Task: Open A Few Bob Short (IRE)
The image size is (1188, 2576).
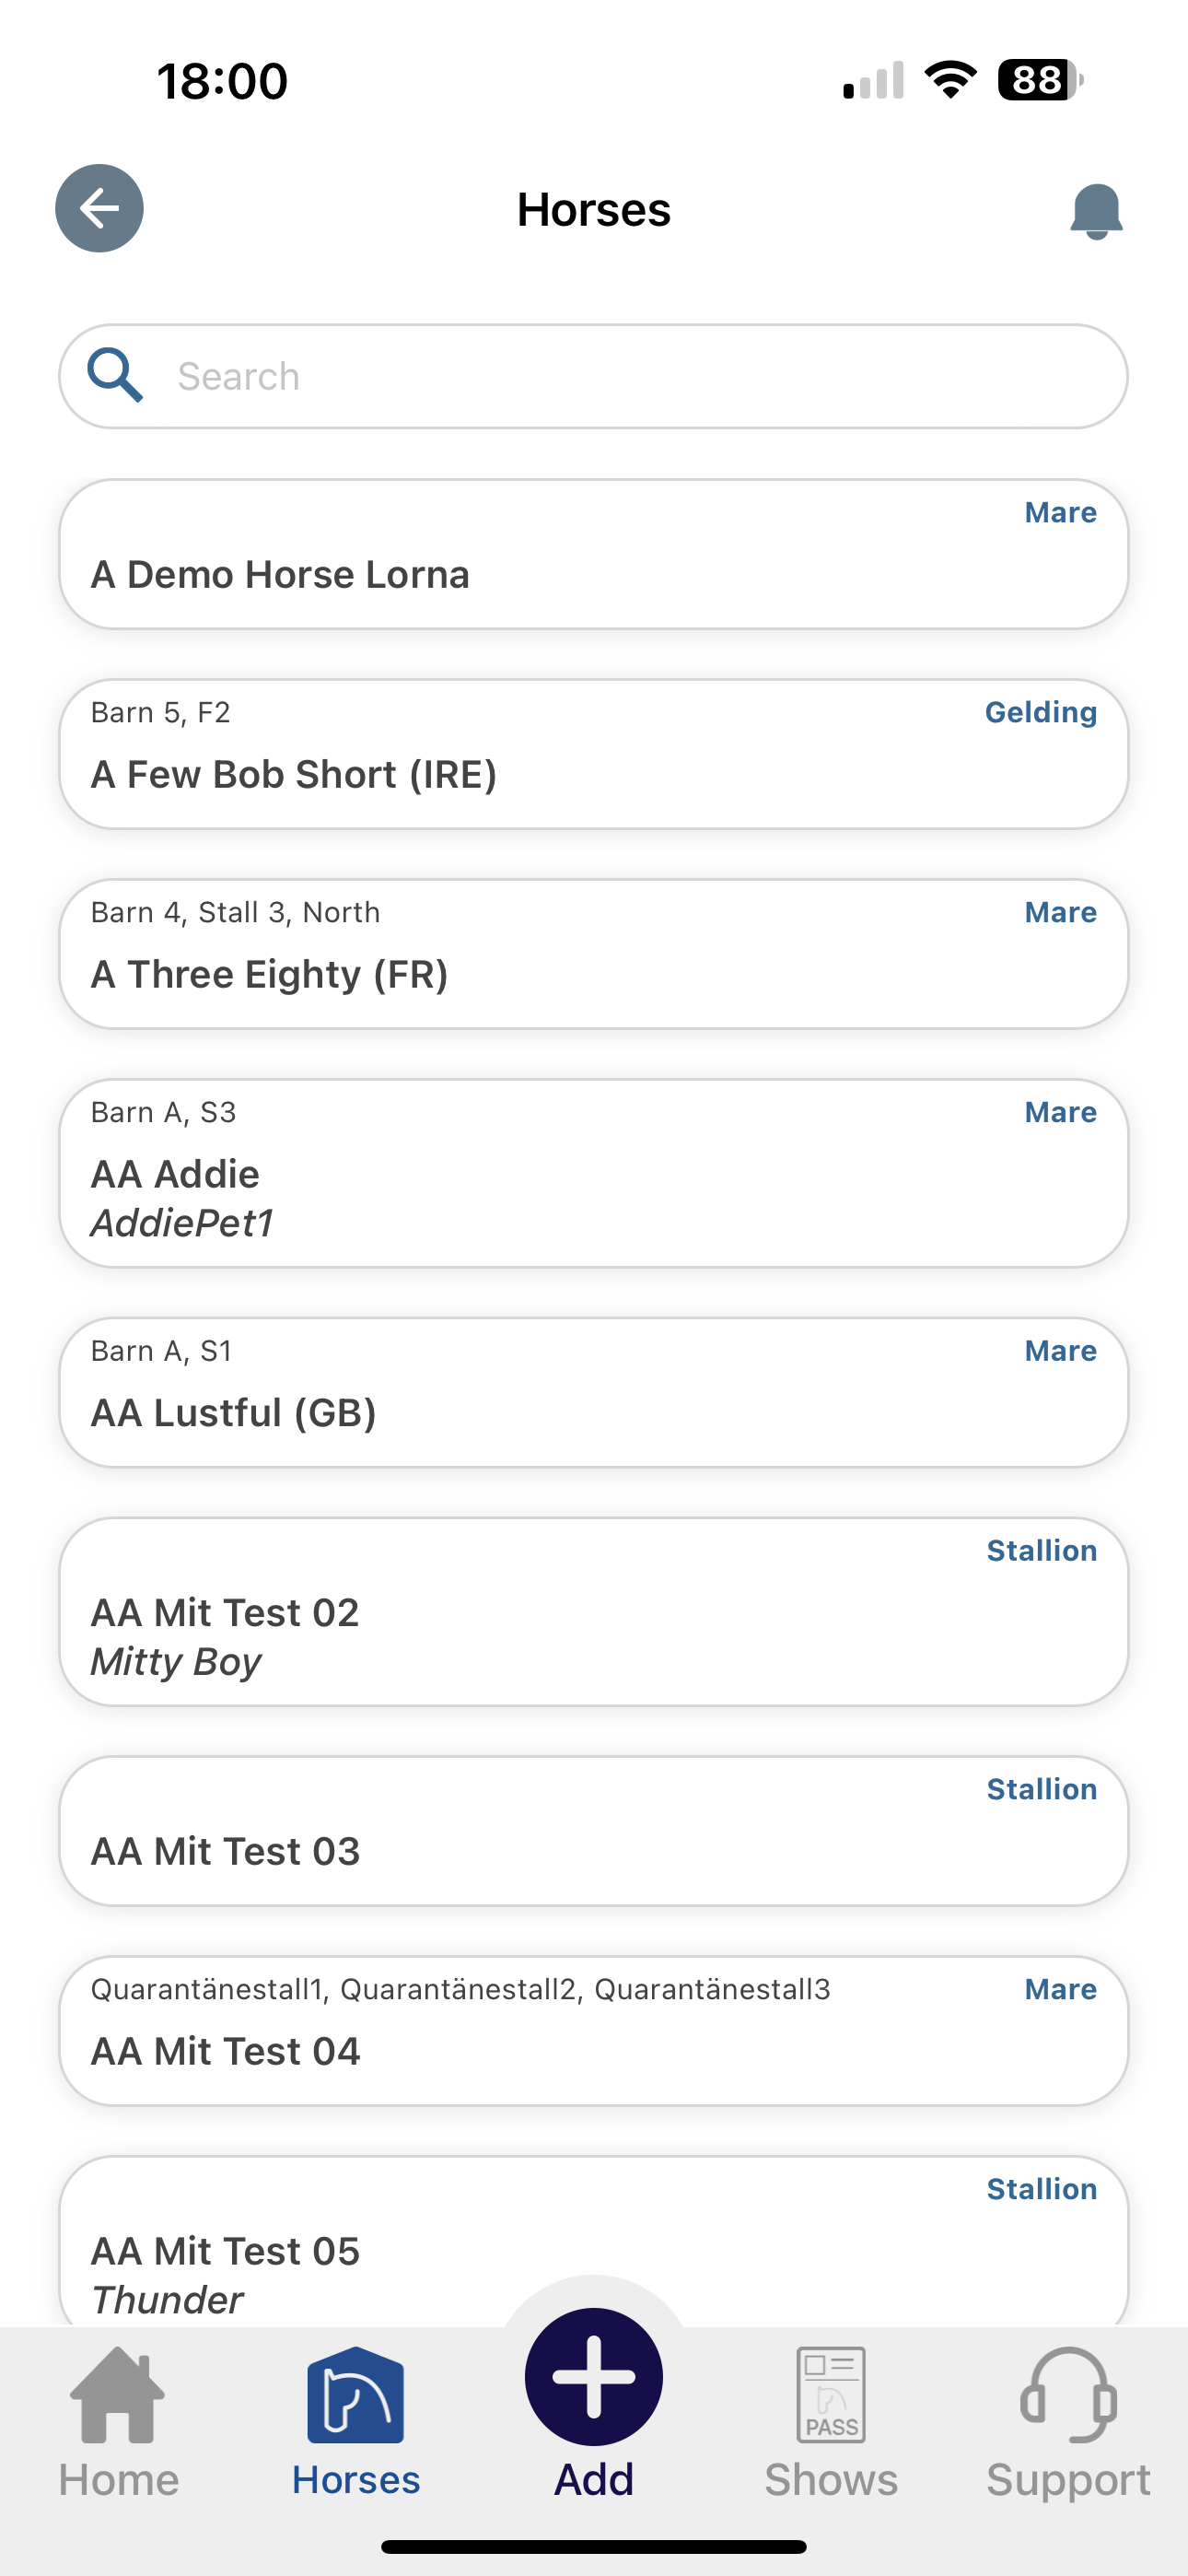Action: pos(594,754)
